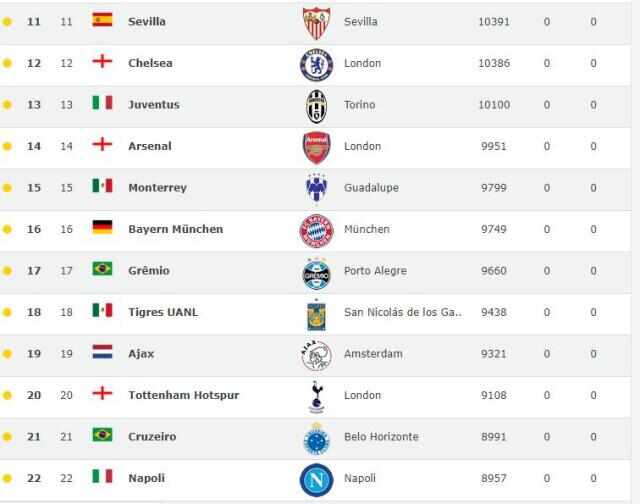Click the Spain flag beside Sevilla
Screen dimensions: 640x504
coord(102,20)
